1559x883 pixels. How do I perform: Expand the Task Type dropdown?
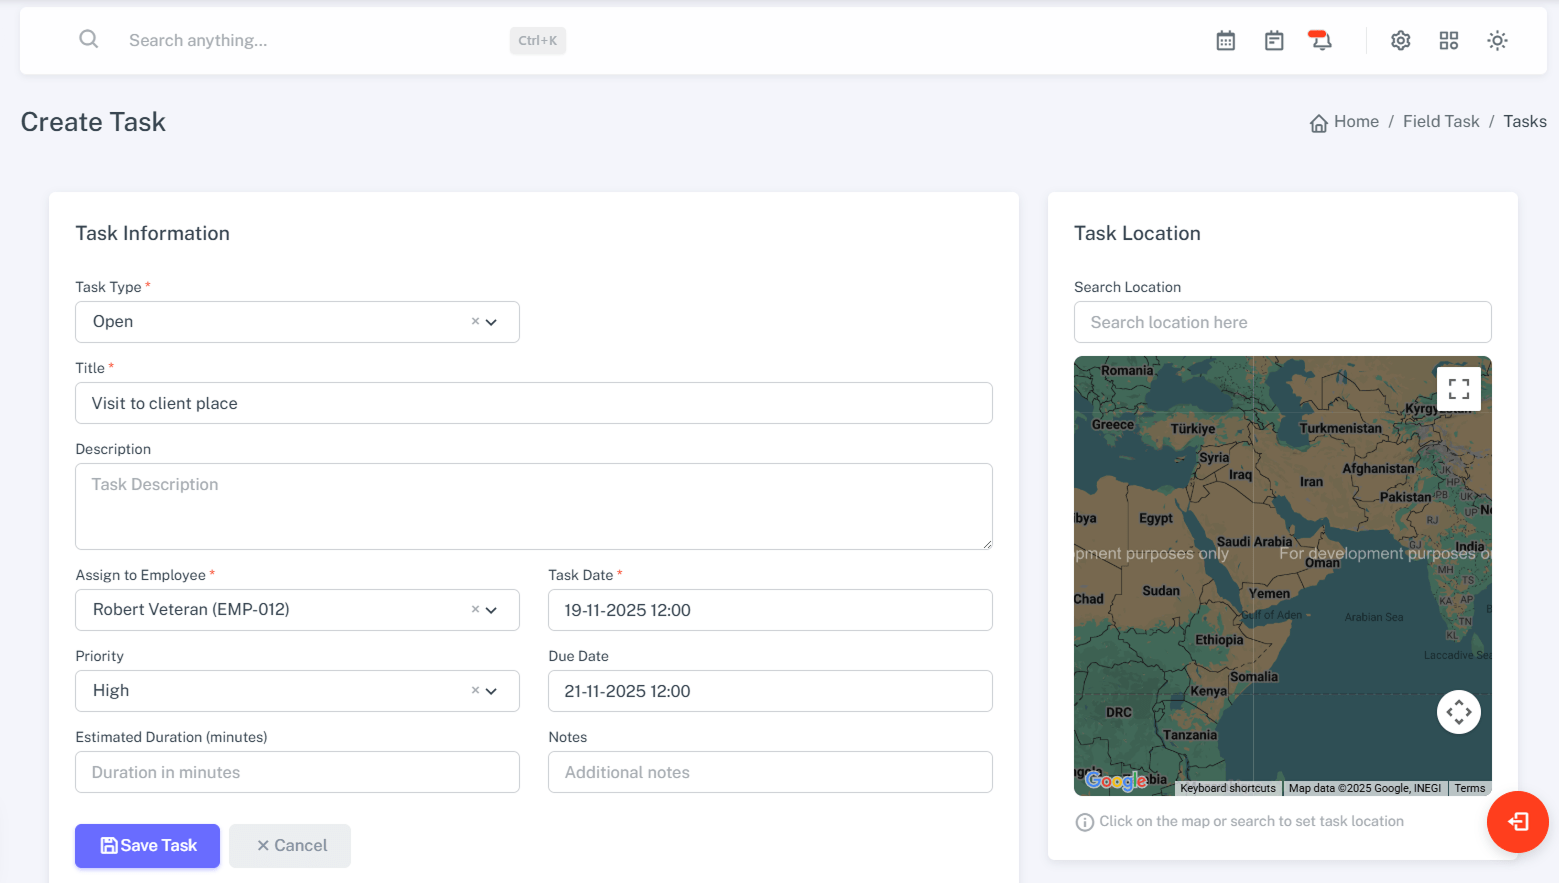point(491,322)
